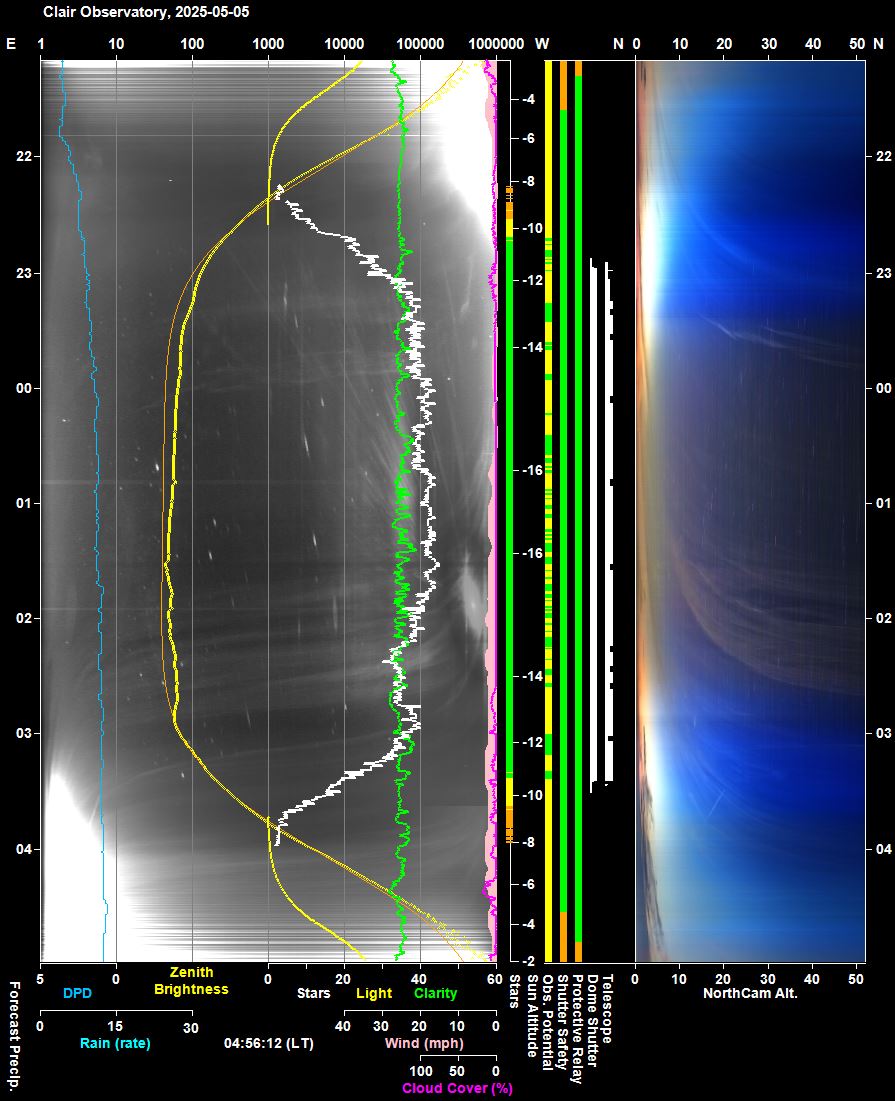Select the Obs. Potential vertical label
The width and height of the screenshot is (895, 1101).
[x=548, y=1022]
